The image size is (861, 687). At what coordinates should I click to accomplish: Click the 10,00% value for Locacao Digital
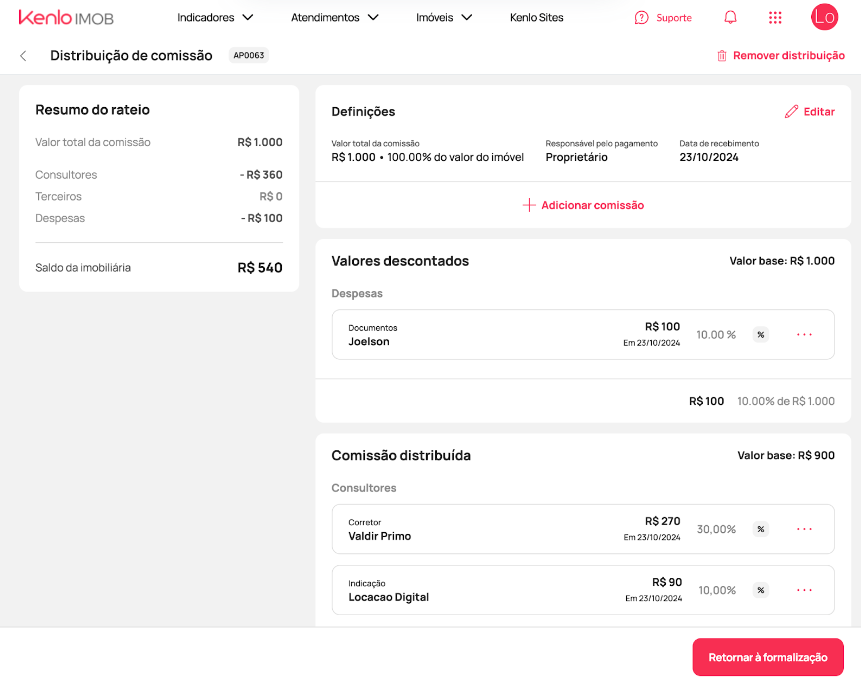tap(717, 590)
